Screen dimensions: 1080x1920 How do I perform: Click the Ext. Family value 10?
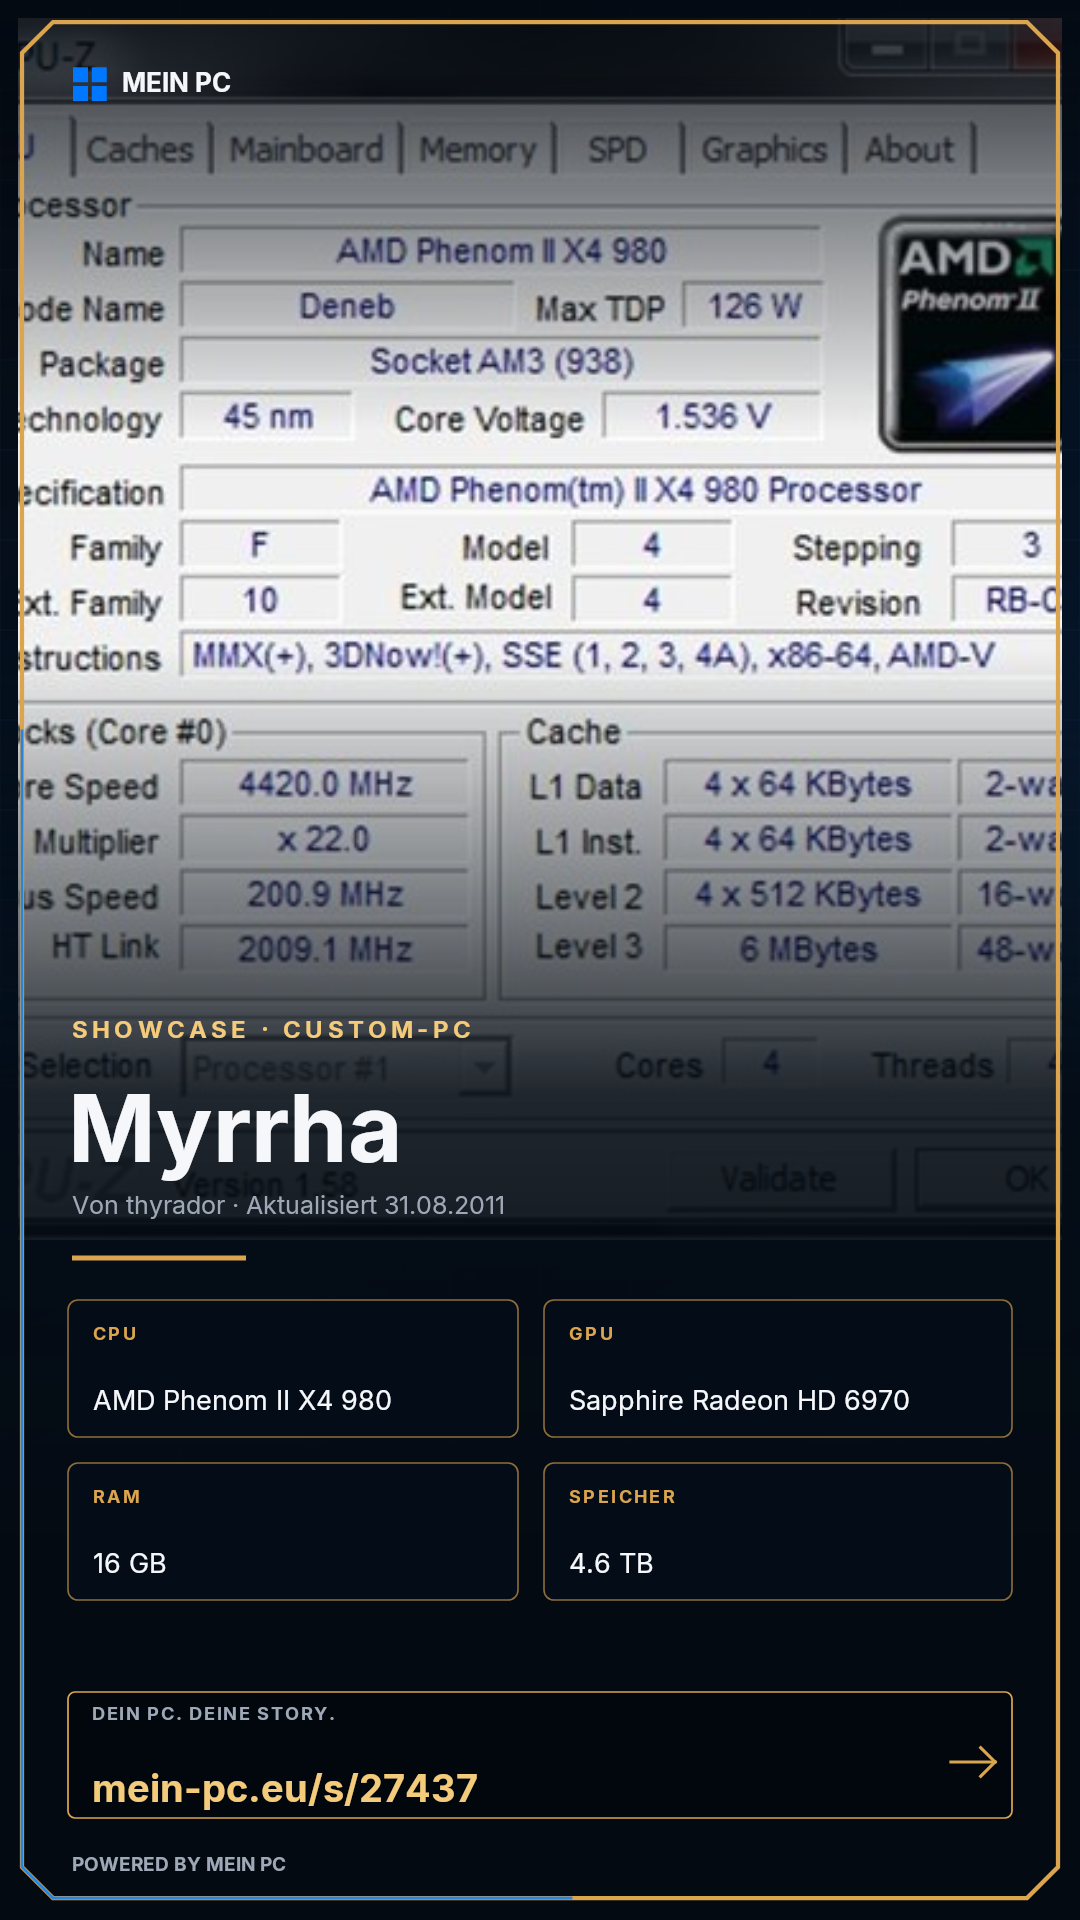pyautogui.click(x=260, y=600)
